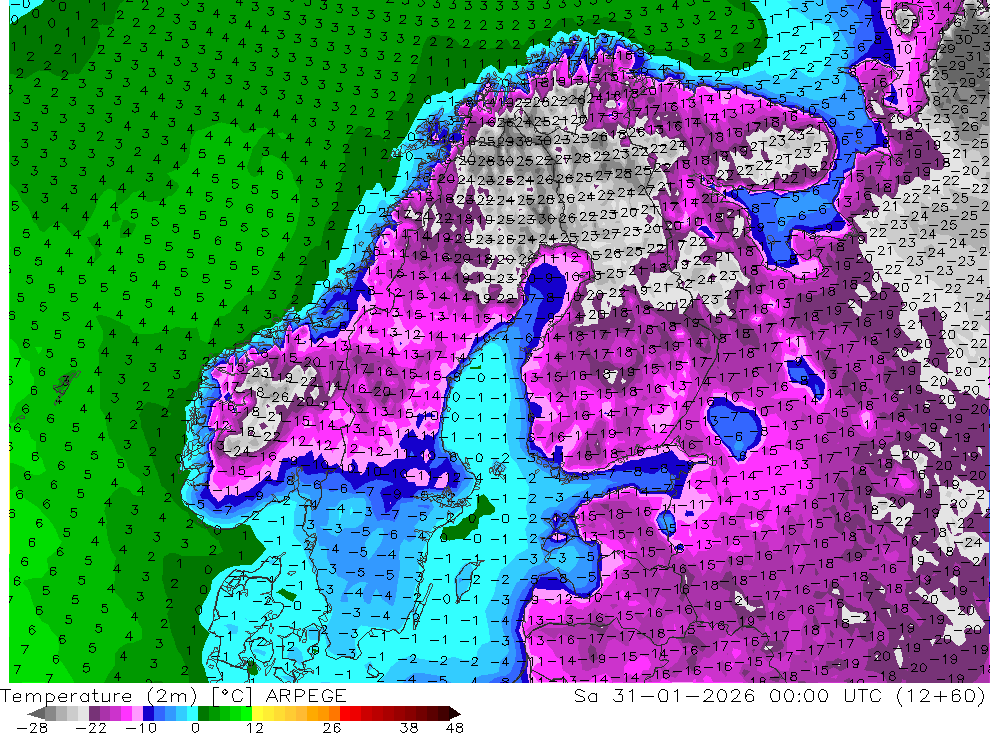Click the dark maroon right arrow legend end

455,713
